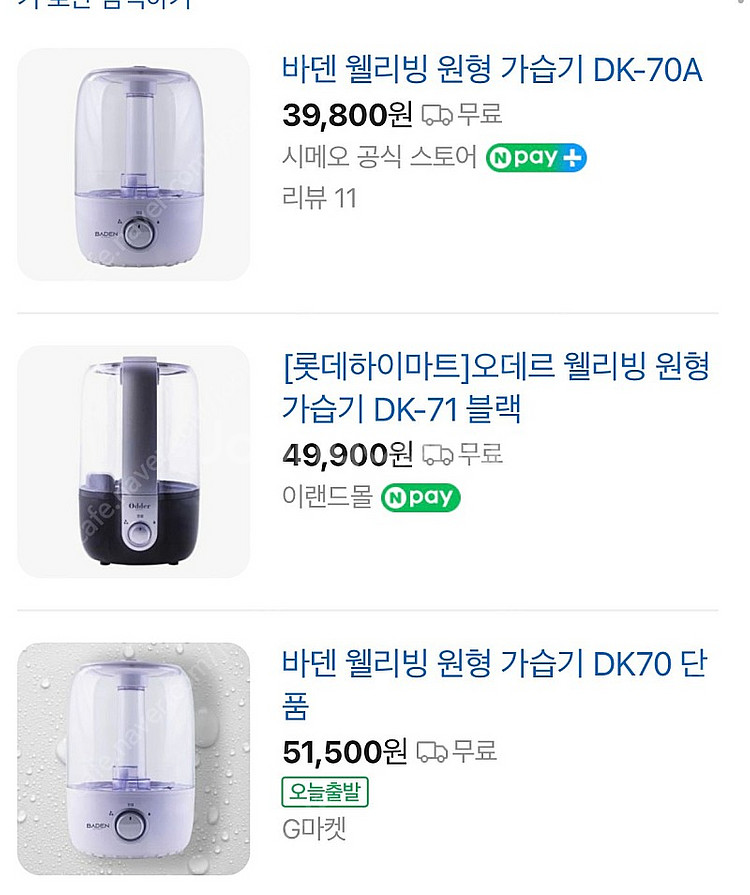Viewport: 750px width, 895px height.
Task: Click the delivery truck icon by 51,500원
Action: pyautogui.click(x=432, y=751)
